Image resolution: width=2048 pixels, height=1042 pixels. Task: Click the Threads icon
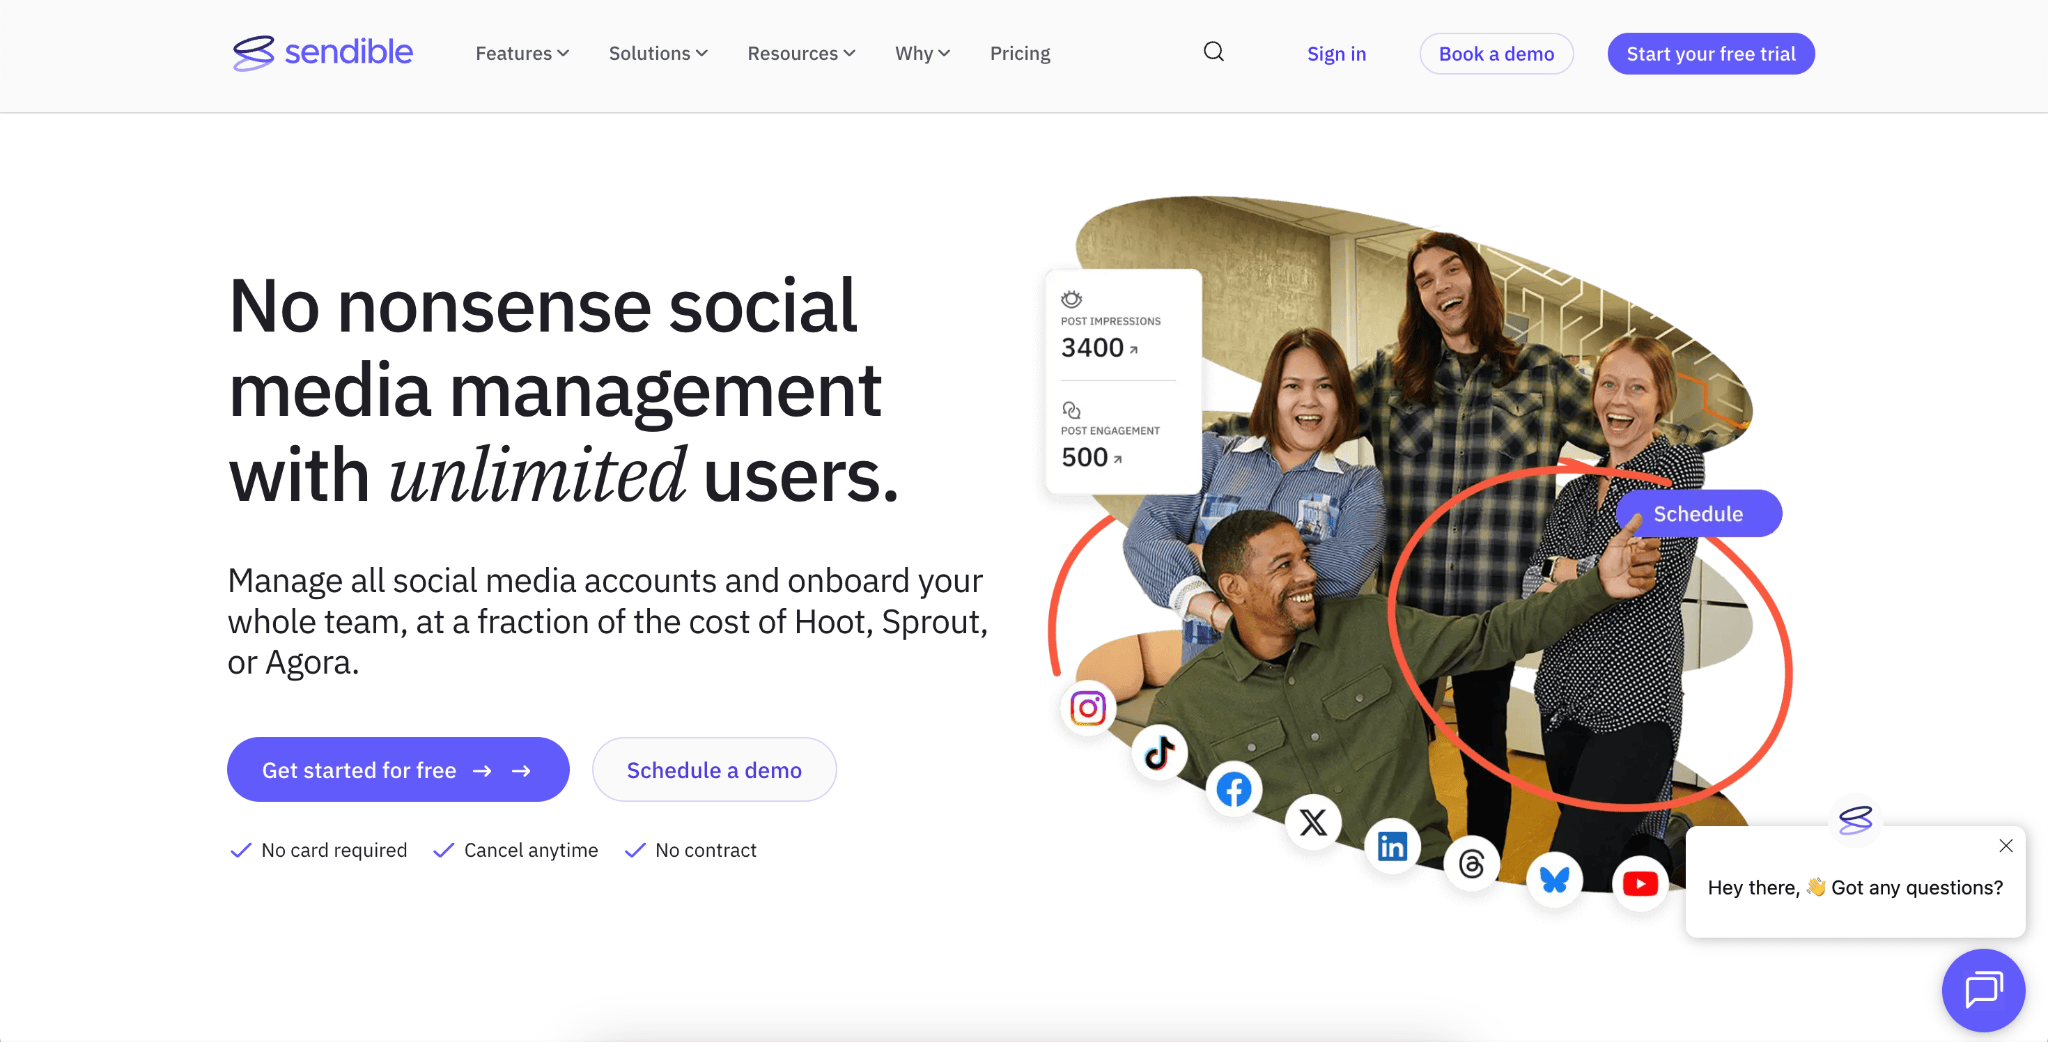coord(1472,863)
